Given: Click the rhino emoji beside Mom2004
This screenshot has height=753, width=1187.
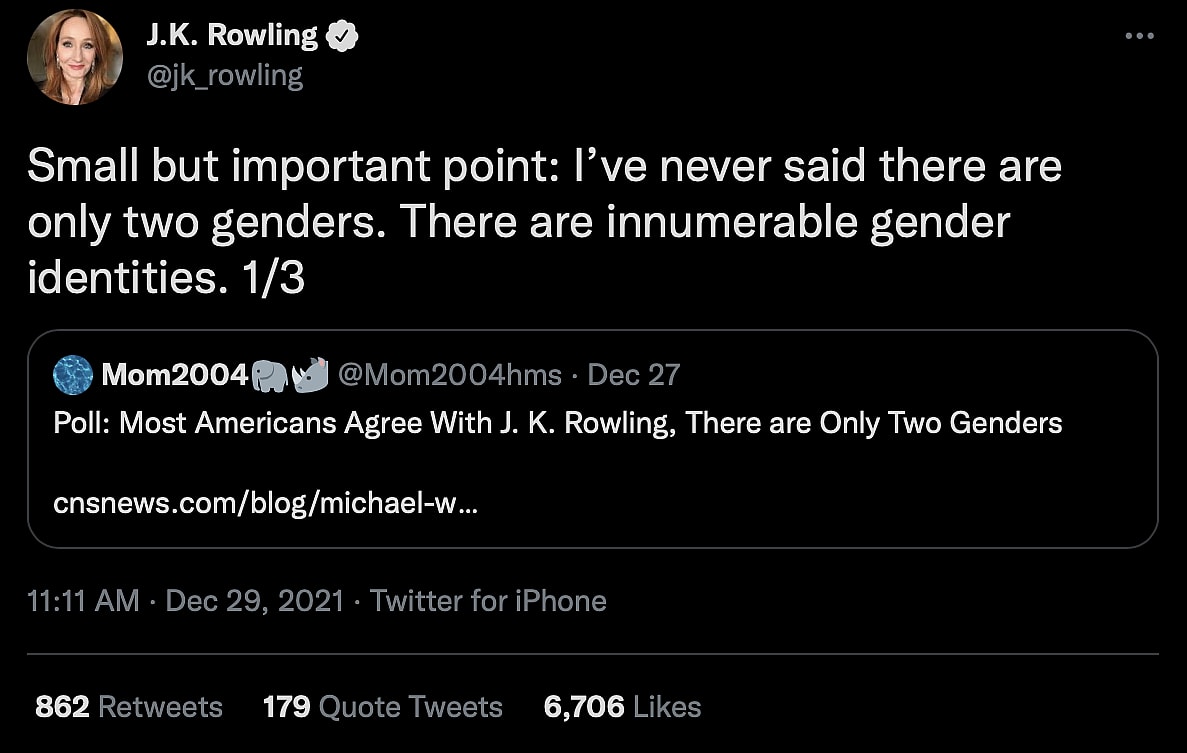Looking at the screenshot, I should tap(310, 375).
